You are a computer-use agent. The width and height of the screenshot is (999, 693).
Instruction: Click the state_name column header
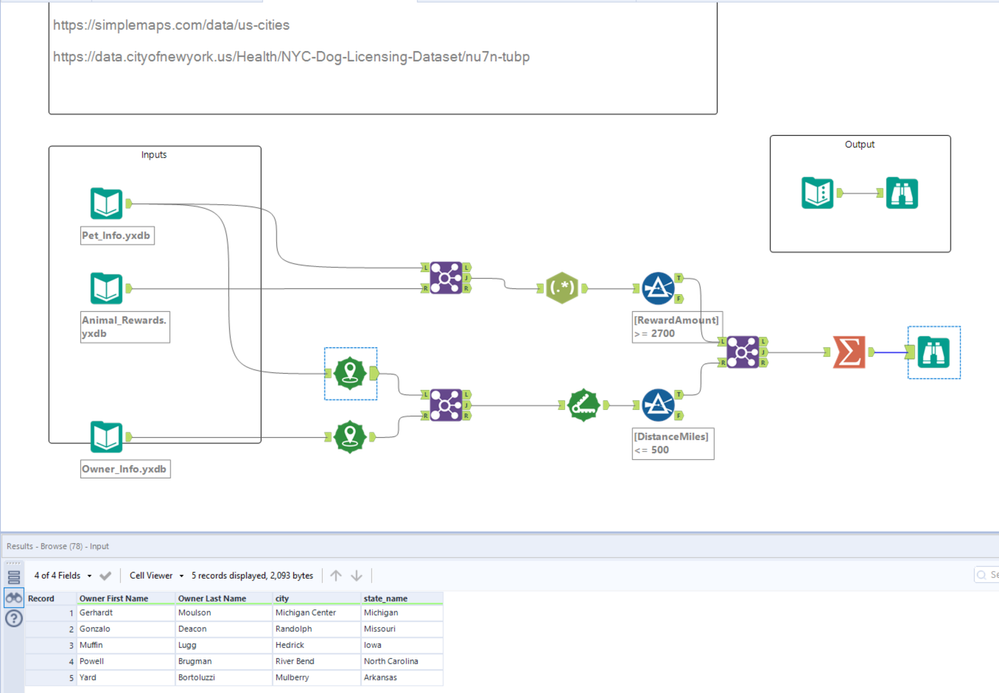click(x=401, y=598)
